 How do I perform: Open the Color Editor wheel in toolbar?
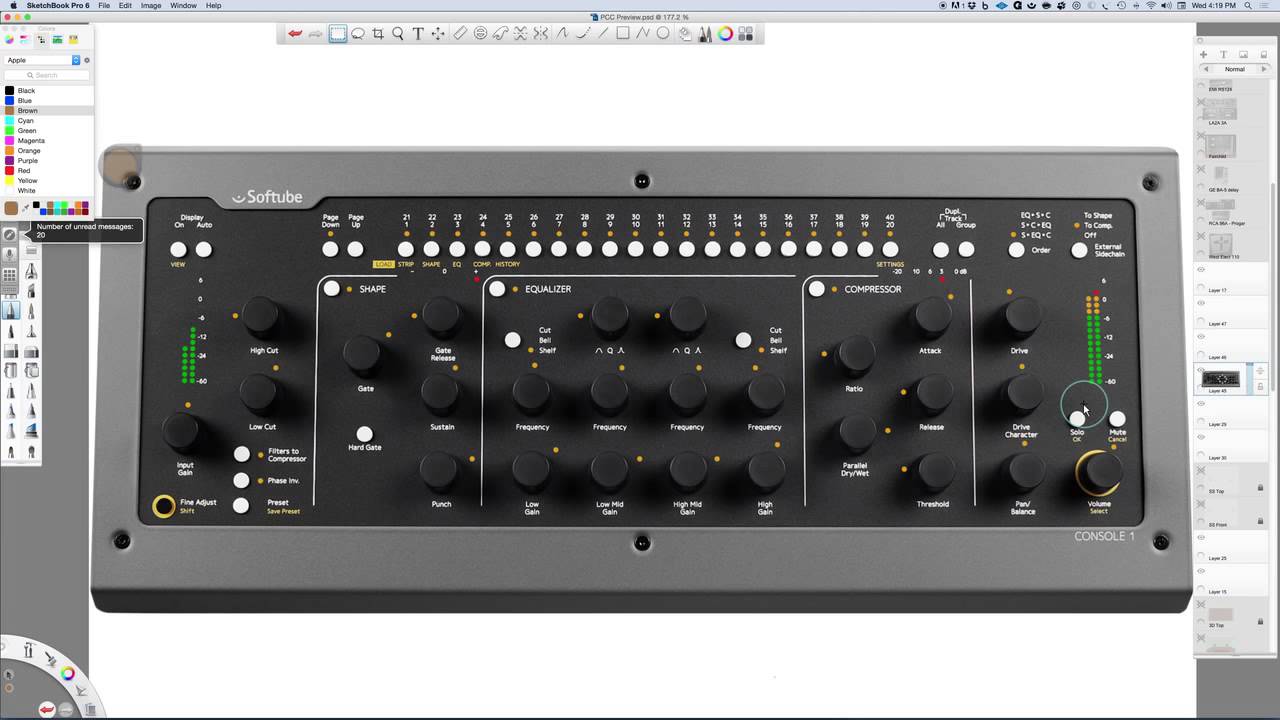pos(725,34)
